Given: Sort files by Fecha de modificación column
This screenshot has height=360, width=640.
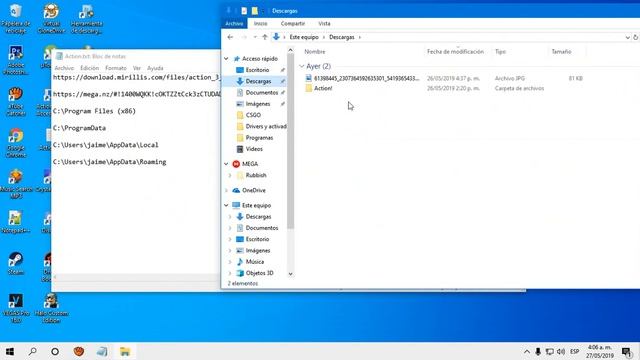Looking at the screenshot, I should coord(455,52).
